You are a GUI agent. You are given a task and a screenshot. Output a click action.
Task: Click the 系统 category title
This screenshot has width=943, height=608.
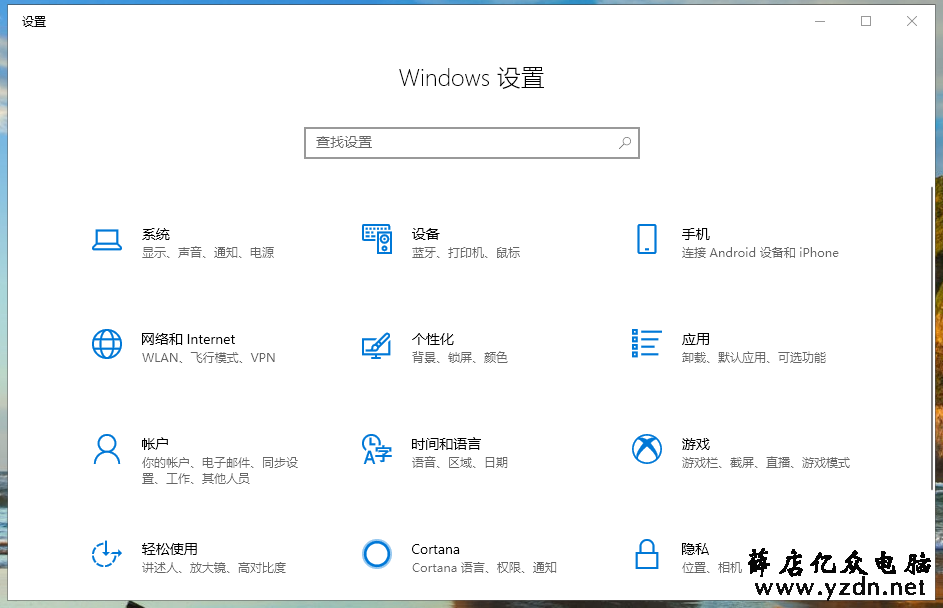(x=156, y=234)
